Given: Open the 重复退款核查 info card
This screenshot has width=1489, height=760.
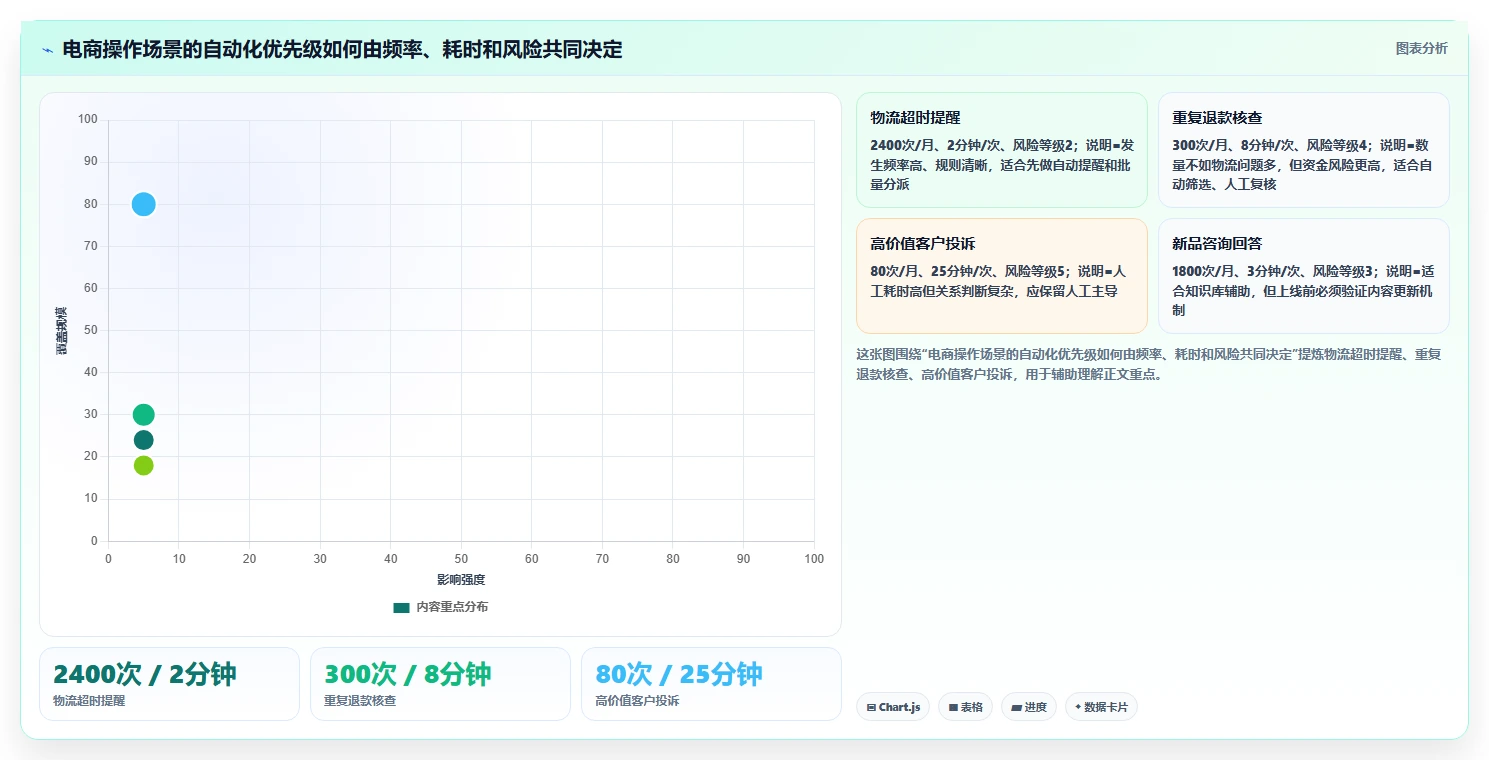Looking at the screenshot, I should (x=1303, y=150).
